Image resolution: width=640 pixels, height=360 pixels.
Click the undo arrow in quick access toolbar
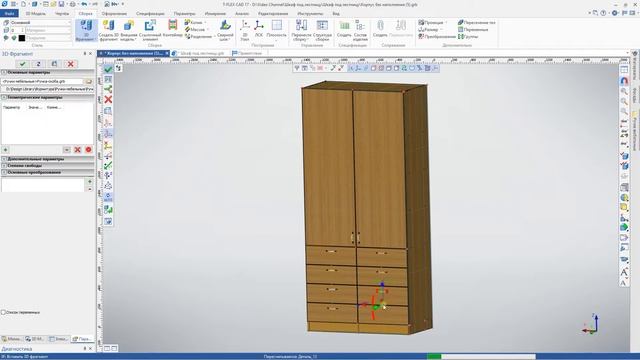click(84, 4)
